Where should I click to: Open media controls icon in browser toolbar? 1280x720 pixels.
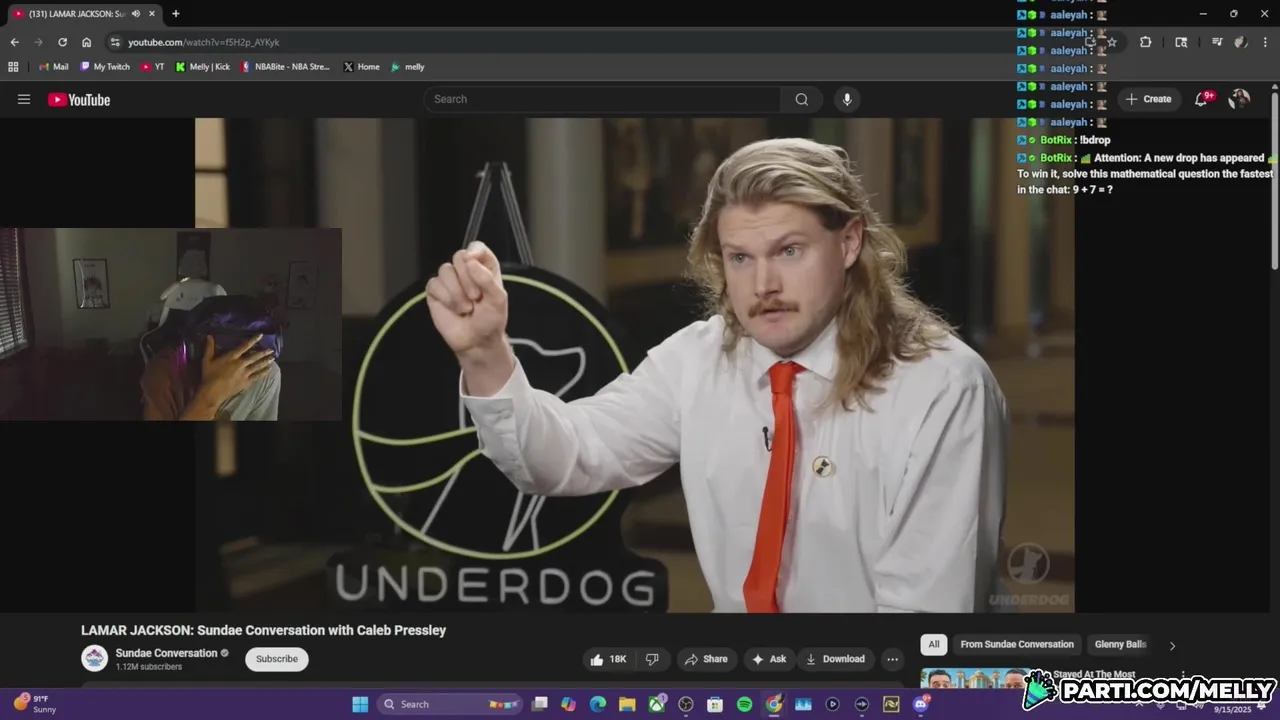[x=1217, y=42]
